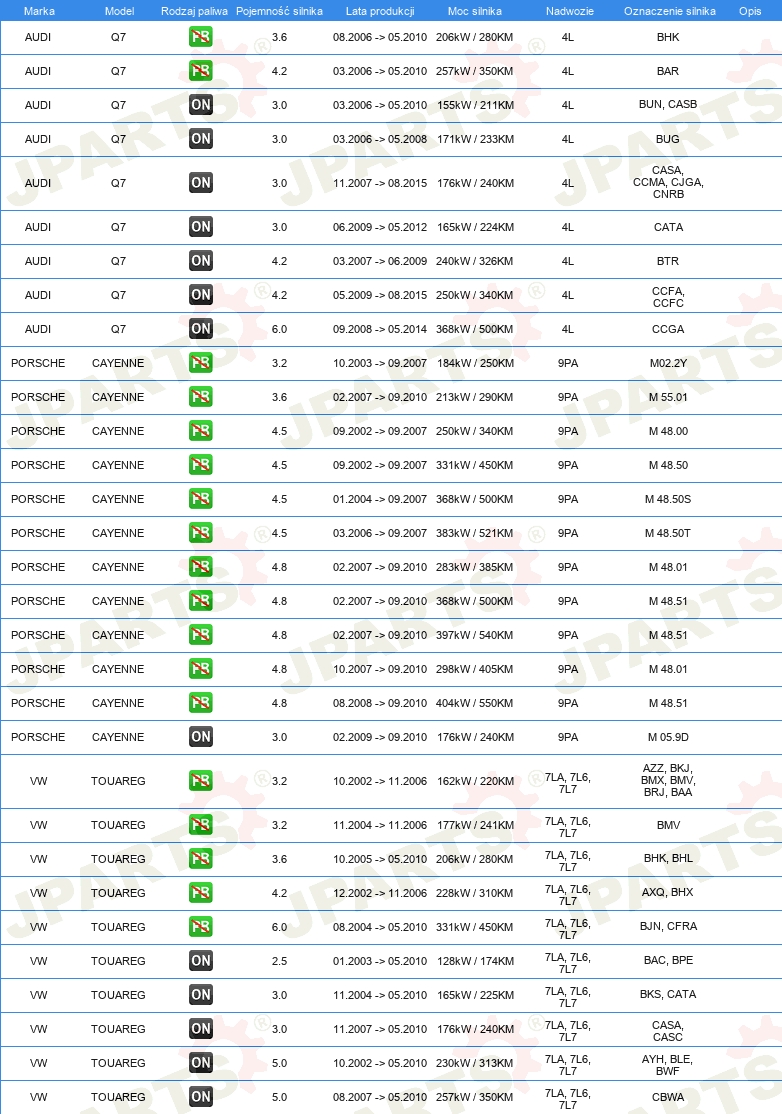Click the petrol icon in the BJN, CFRA row
The width and height of the screenshot is (782, 1114).
(201, 927)
